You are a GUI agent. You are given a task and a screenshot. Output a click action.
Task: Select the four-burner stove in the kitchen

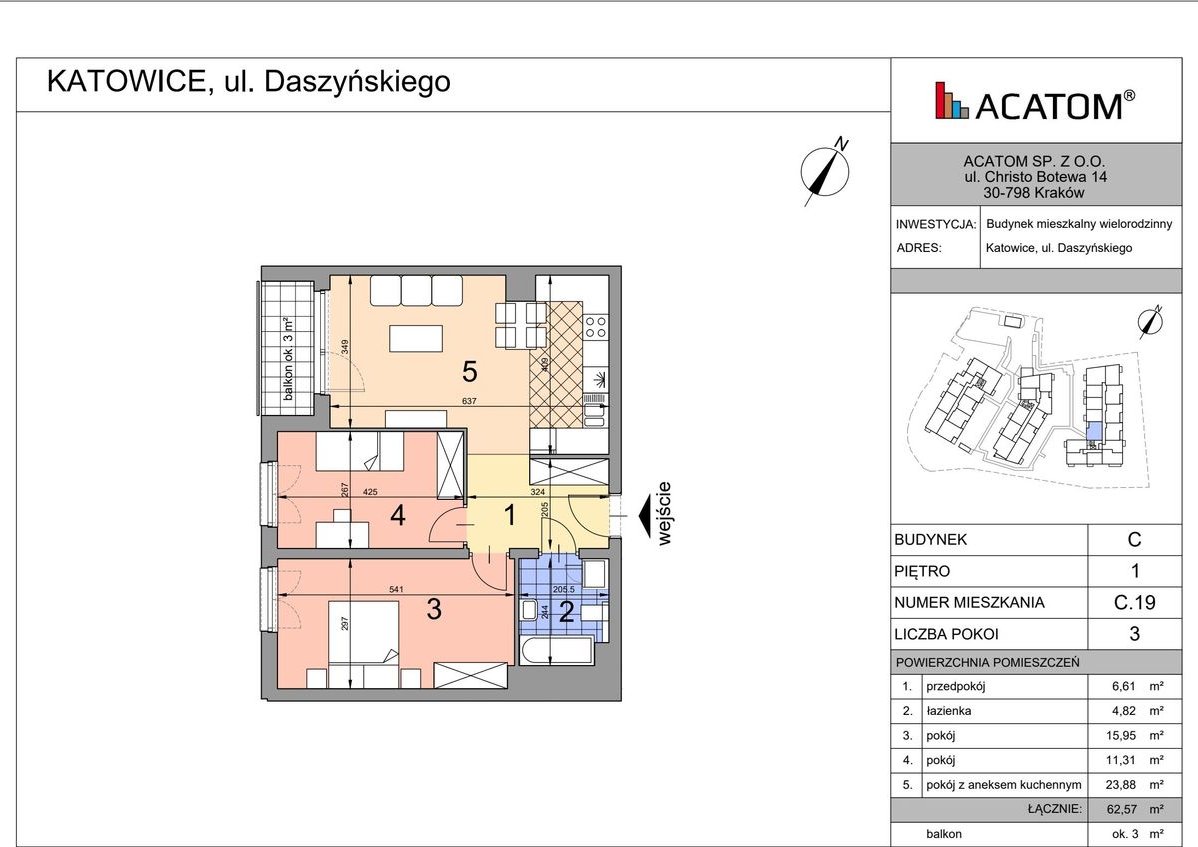pos(596,326)
